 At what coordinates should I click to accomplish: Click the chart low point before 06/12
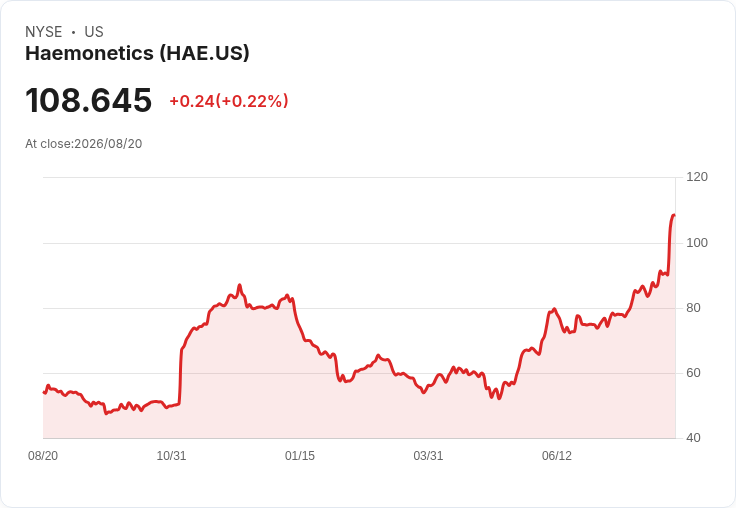499,399
